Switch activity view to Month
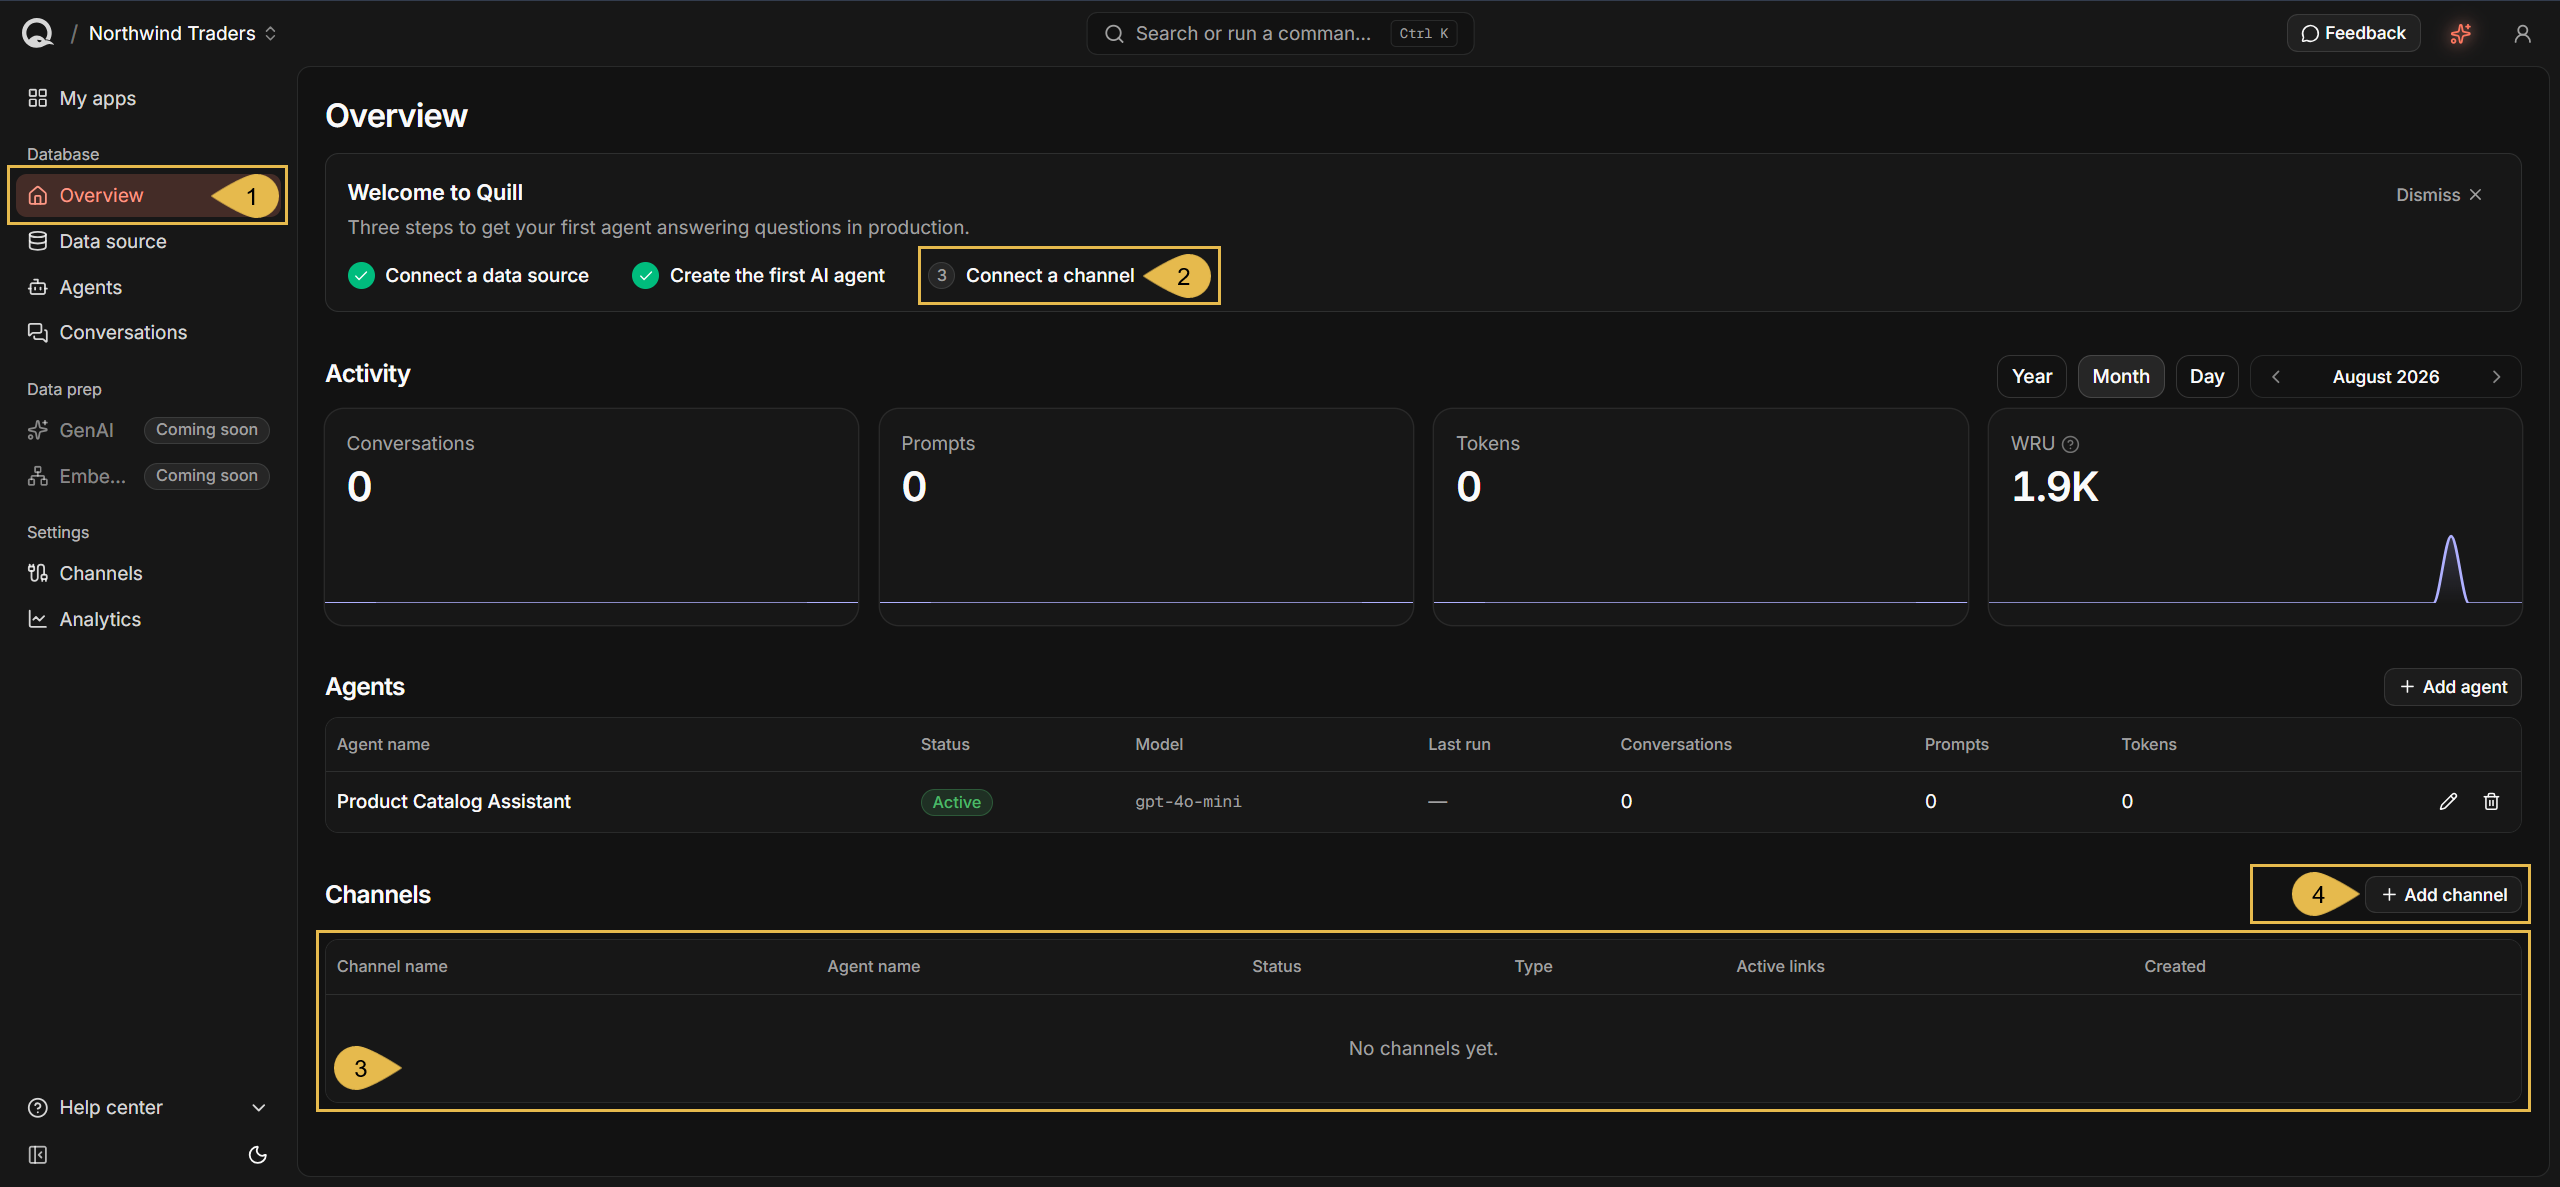2560x1187 pixels. tap(2121, 377)
